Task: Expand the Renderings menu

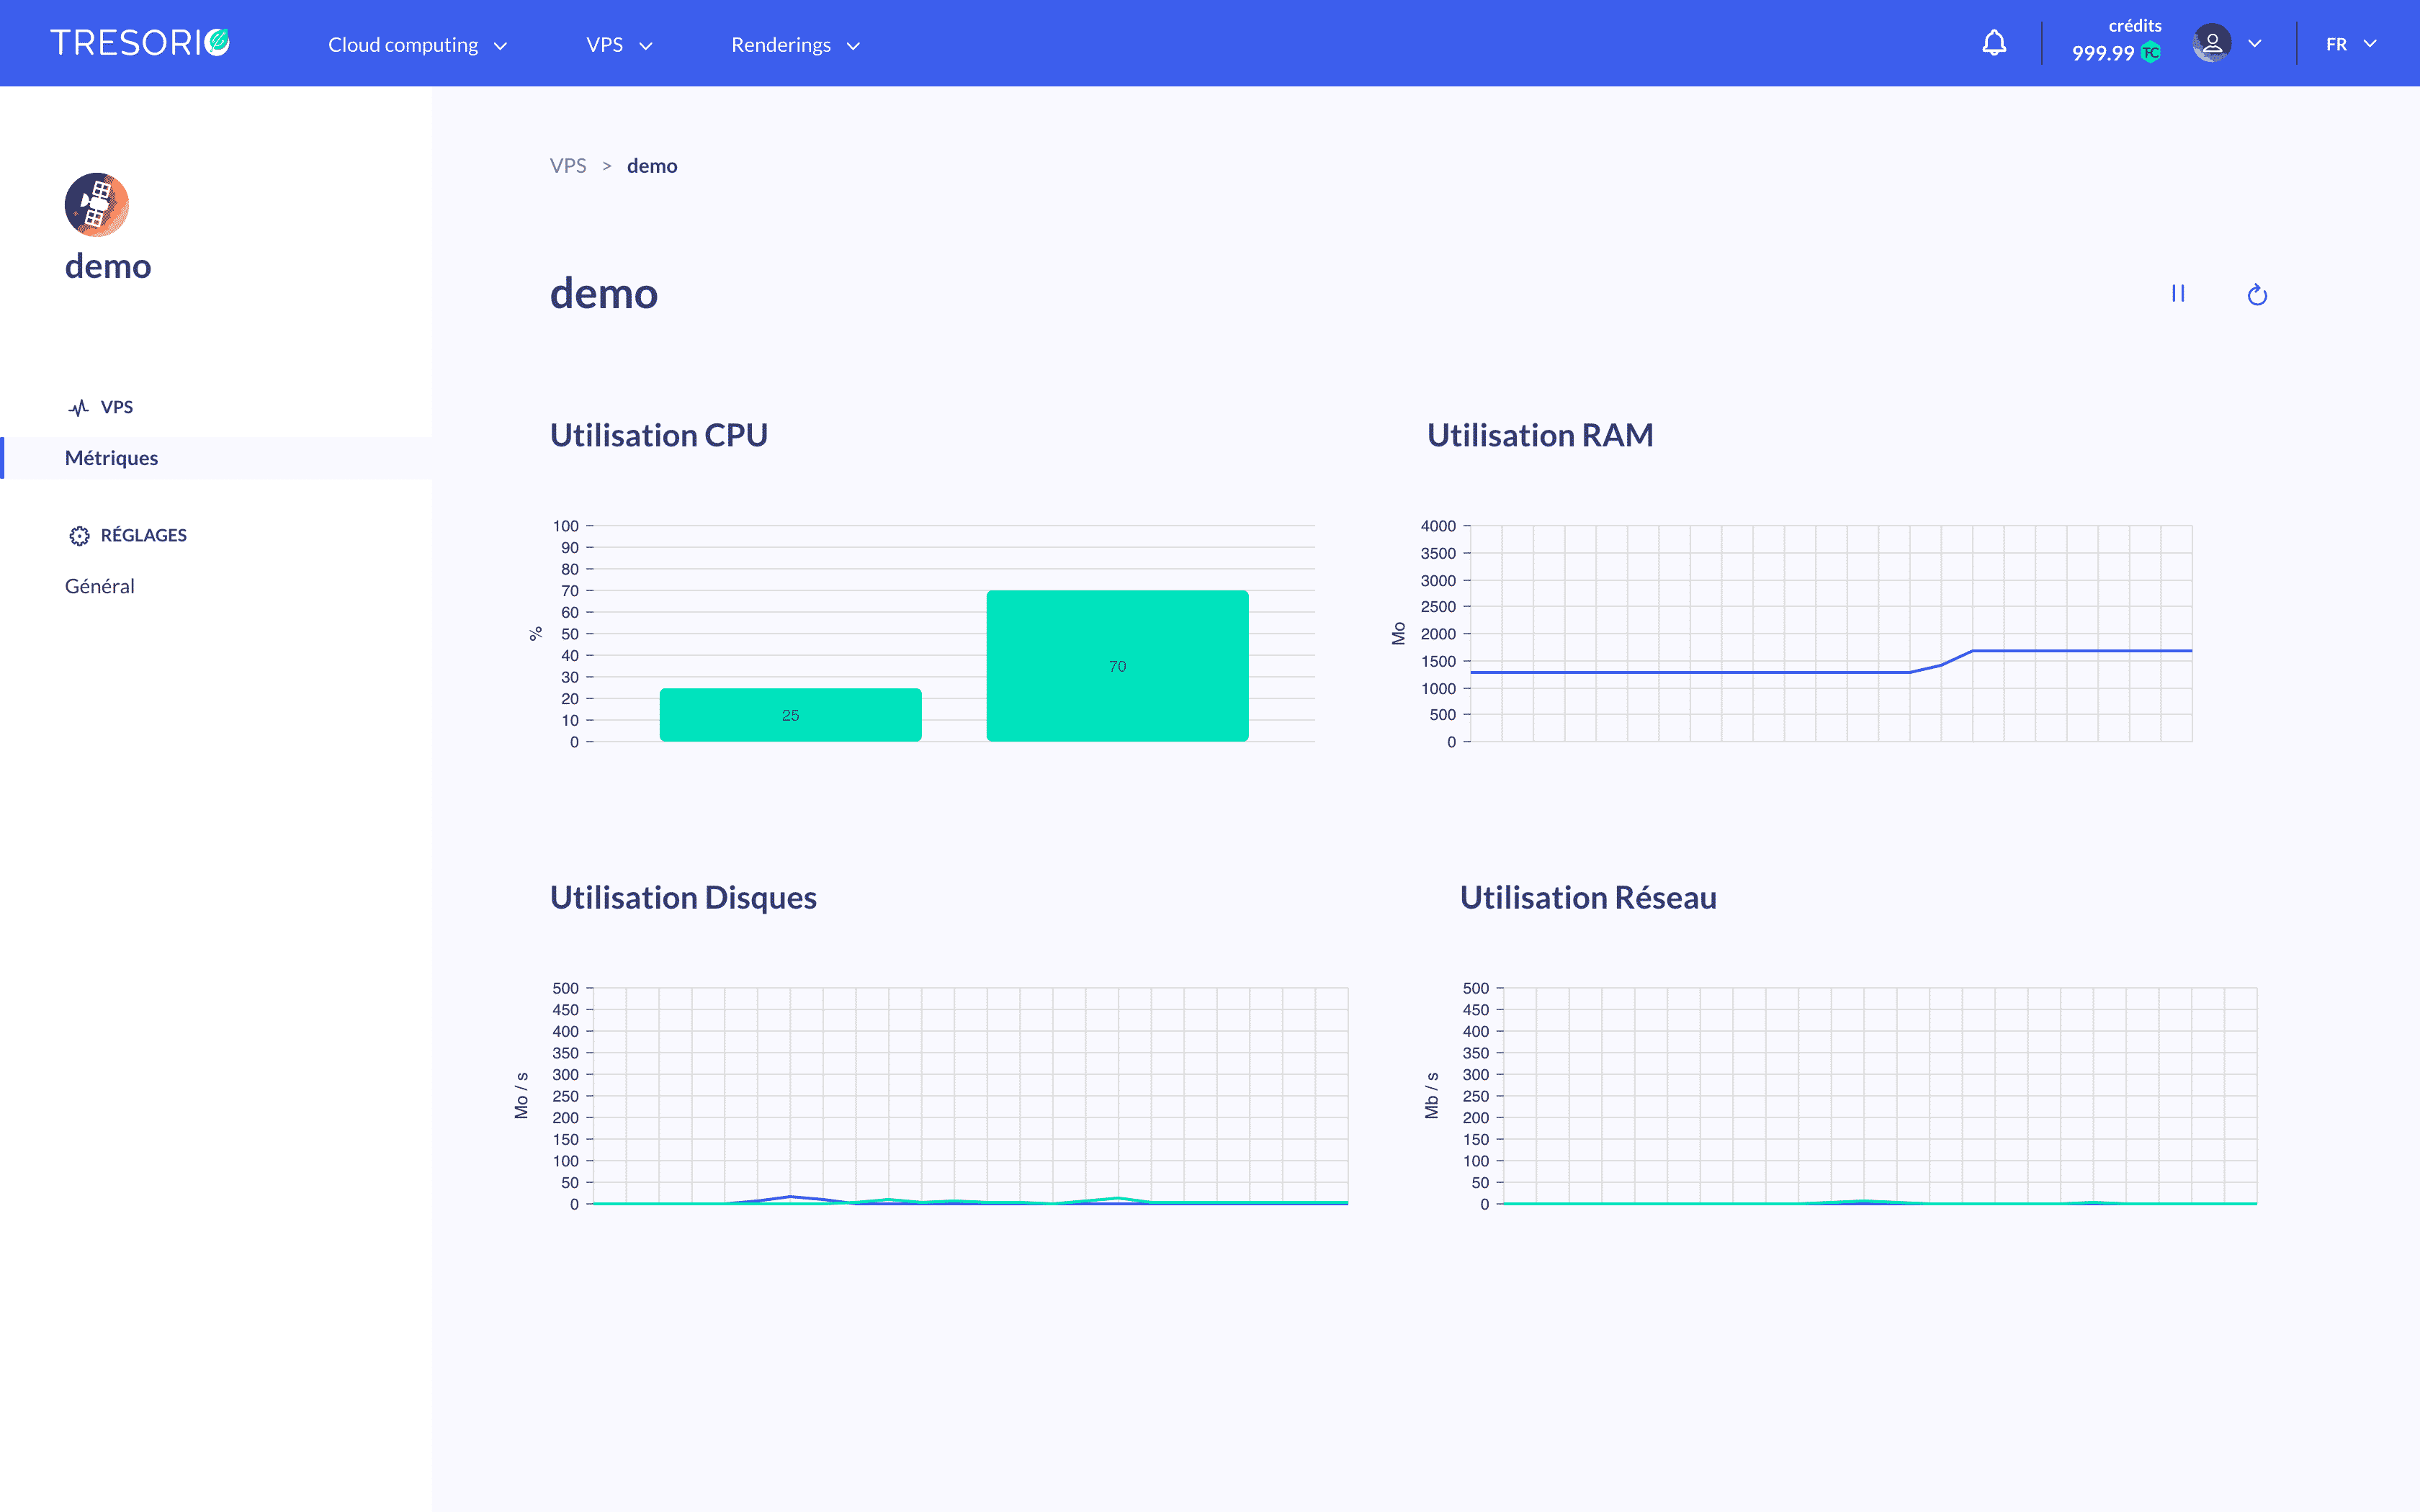Action: pyautogui.click(x=796, y=45)
